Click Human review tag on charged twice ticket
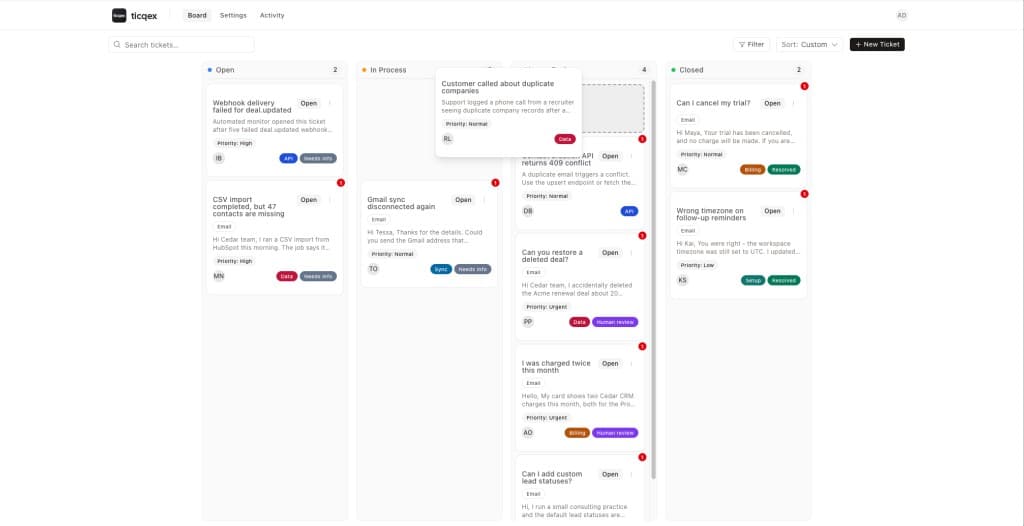Viewport: 1024px width, 526px height. coord(615,433)
